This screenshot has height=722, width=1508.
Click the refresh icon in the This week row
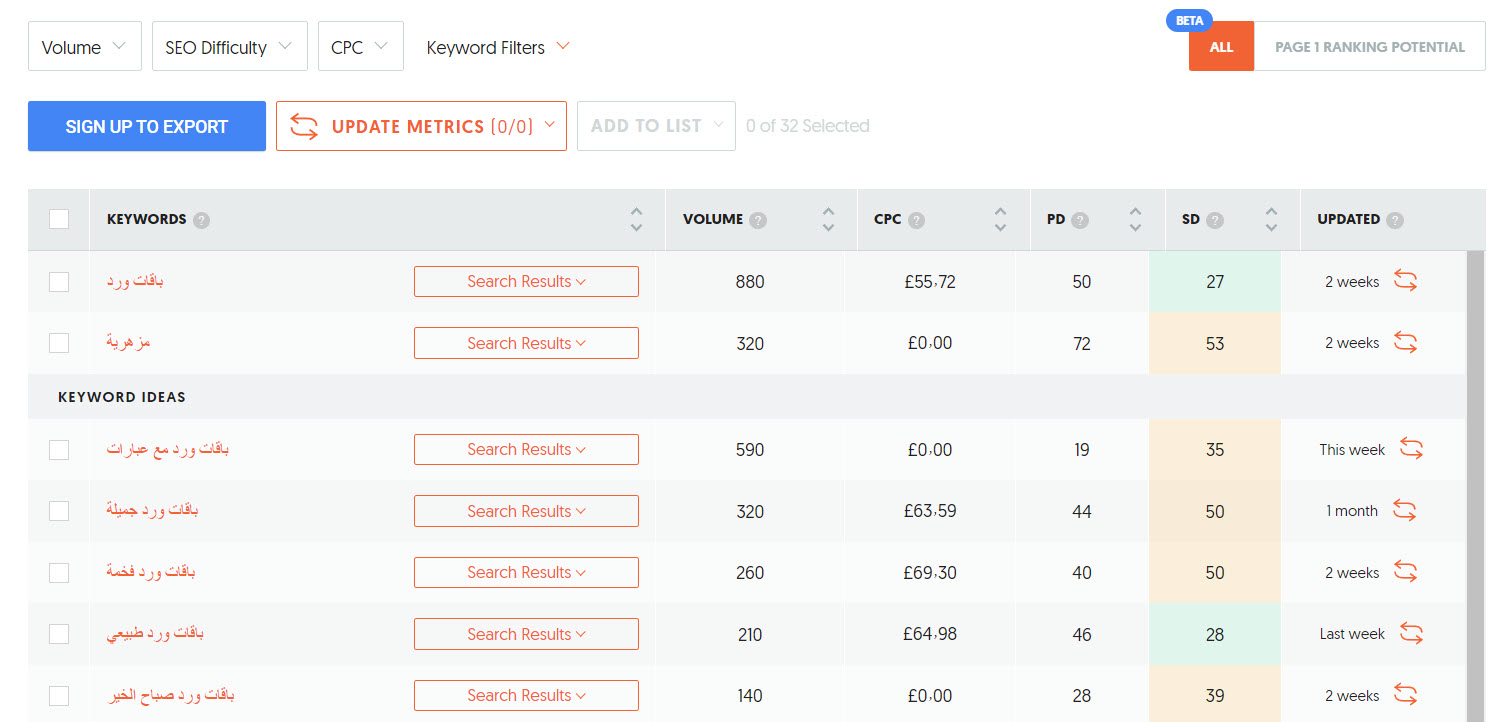pos(1410,450)
